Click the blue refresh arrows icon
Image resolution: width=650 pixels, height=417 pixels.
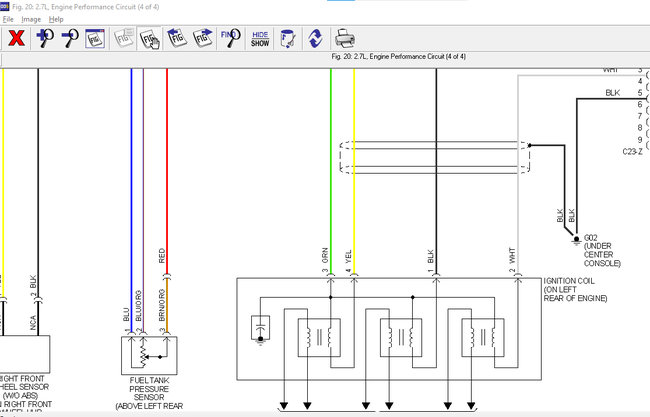point(315,39)
